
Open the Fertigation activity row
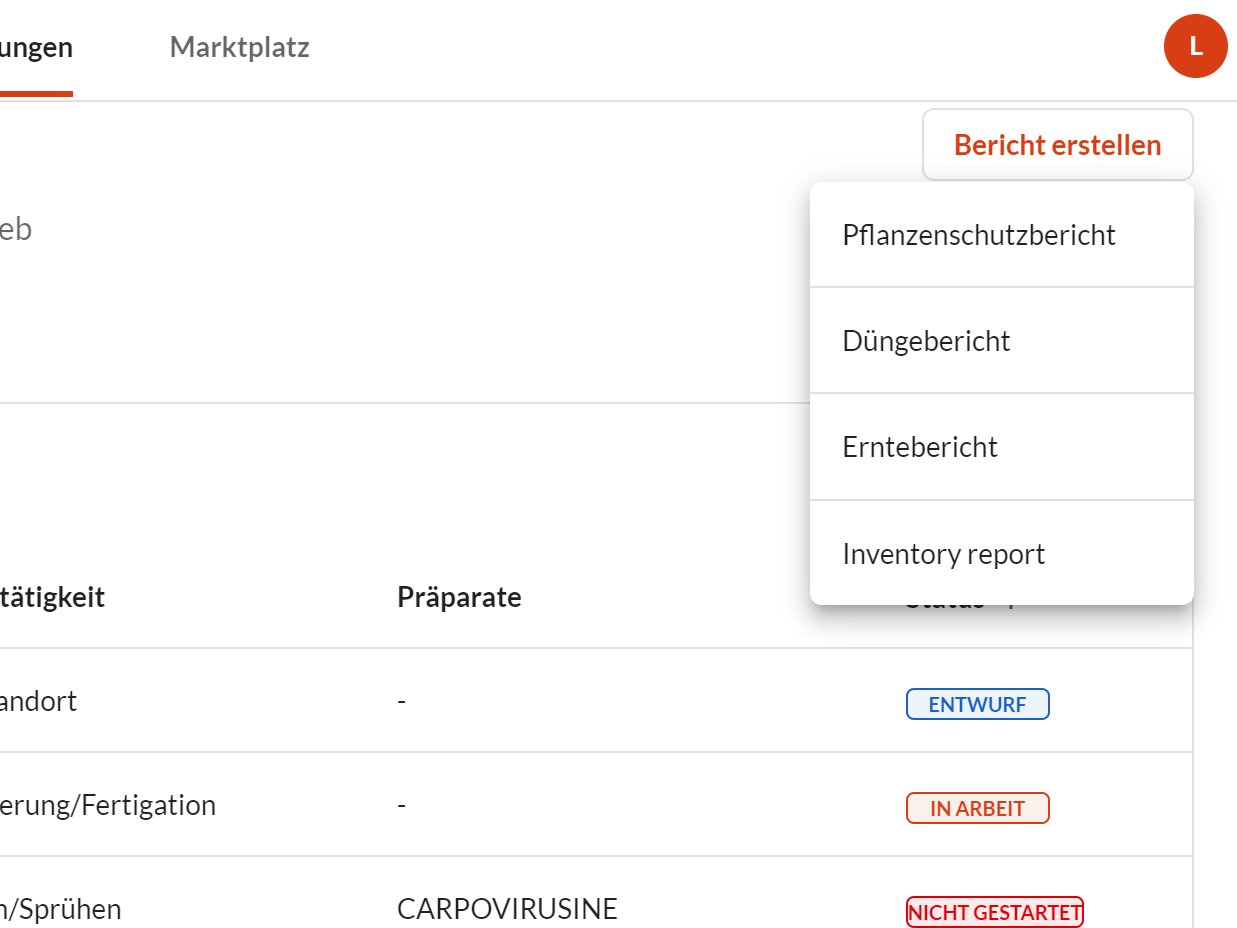point(107,805)
